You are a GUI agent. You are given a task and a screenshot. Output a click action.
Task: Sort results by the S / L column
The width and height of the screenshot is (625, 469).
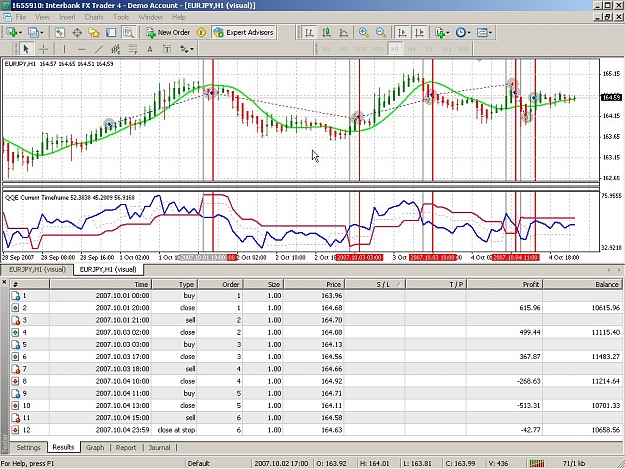coord(375,284)
